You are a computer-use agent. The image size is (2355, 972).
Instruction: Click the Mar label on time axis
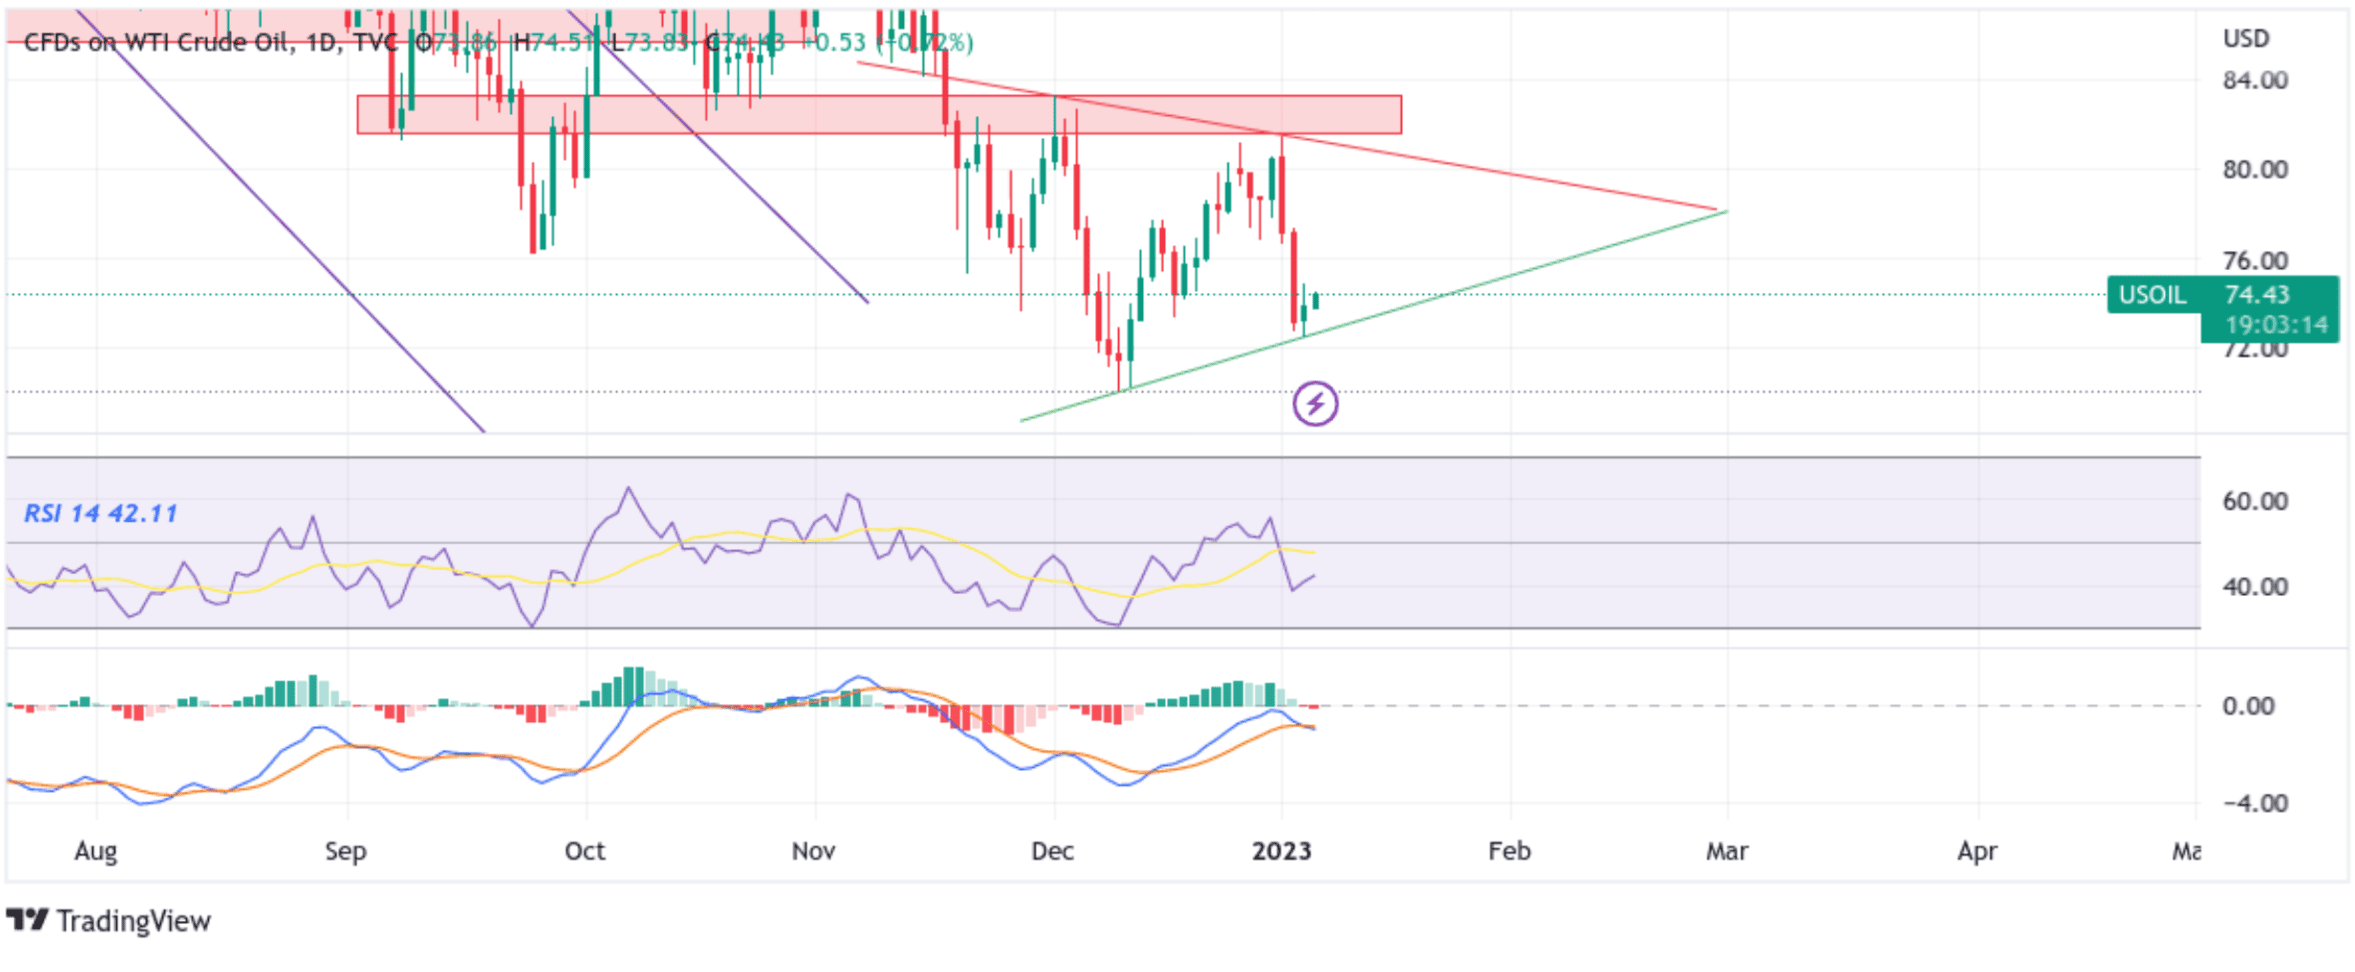[x=1727, y=851]
